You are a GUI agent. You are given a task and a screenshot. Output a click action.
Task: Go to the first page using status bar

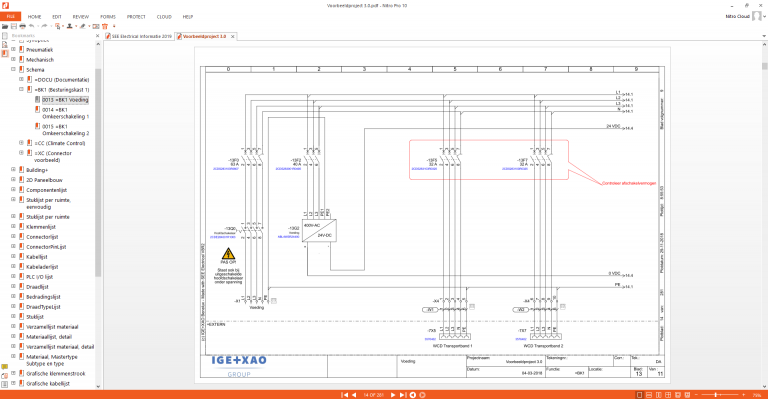click(344, 395)
